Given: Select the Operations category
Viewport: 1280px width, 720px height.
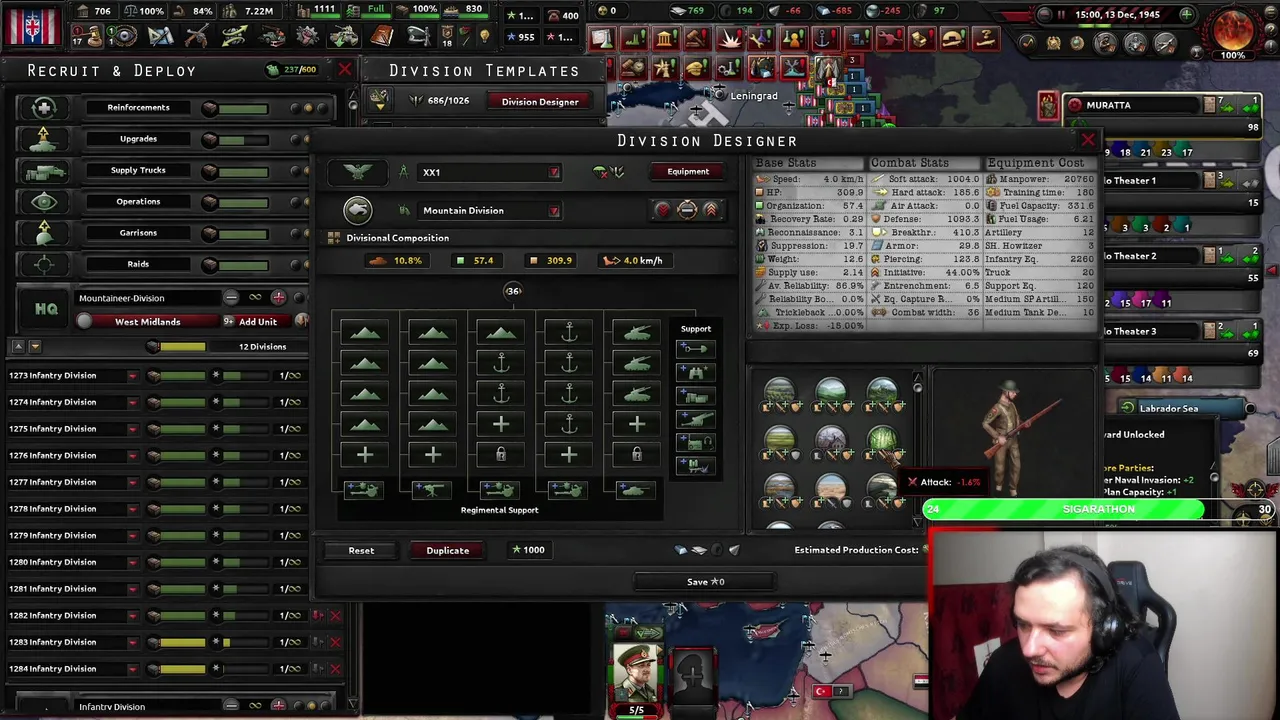Looking at the screenshot, I should coord(138,201).
